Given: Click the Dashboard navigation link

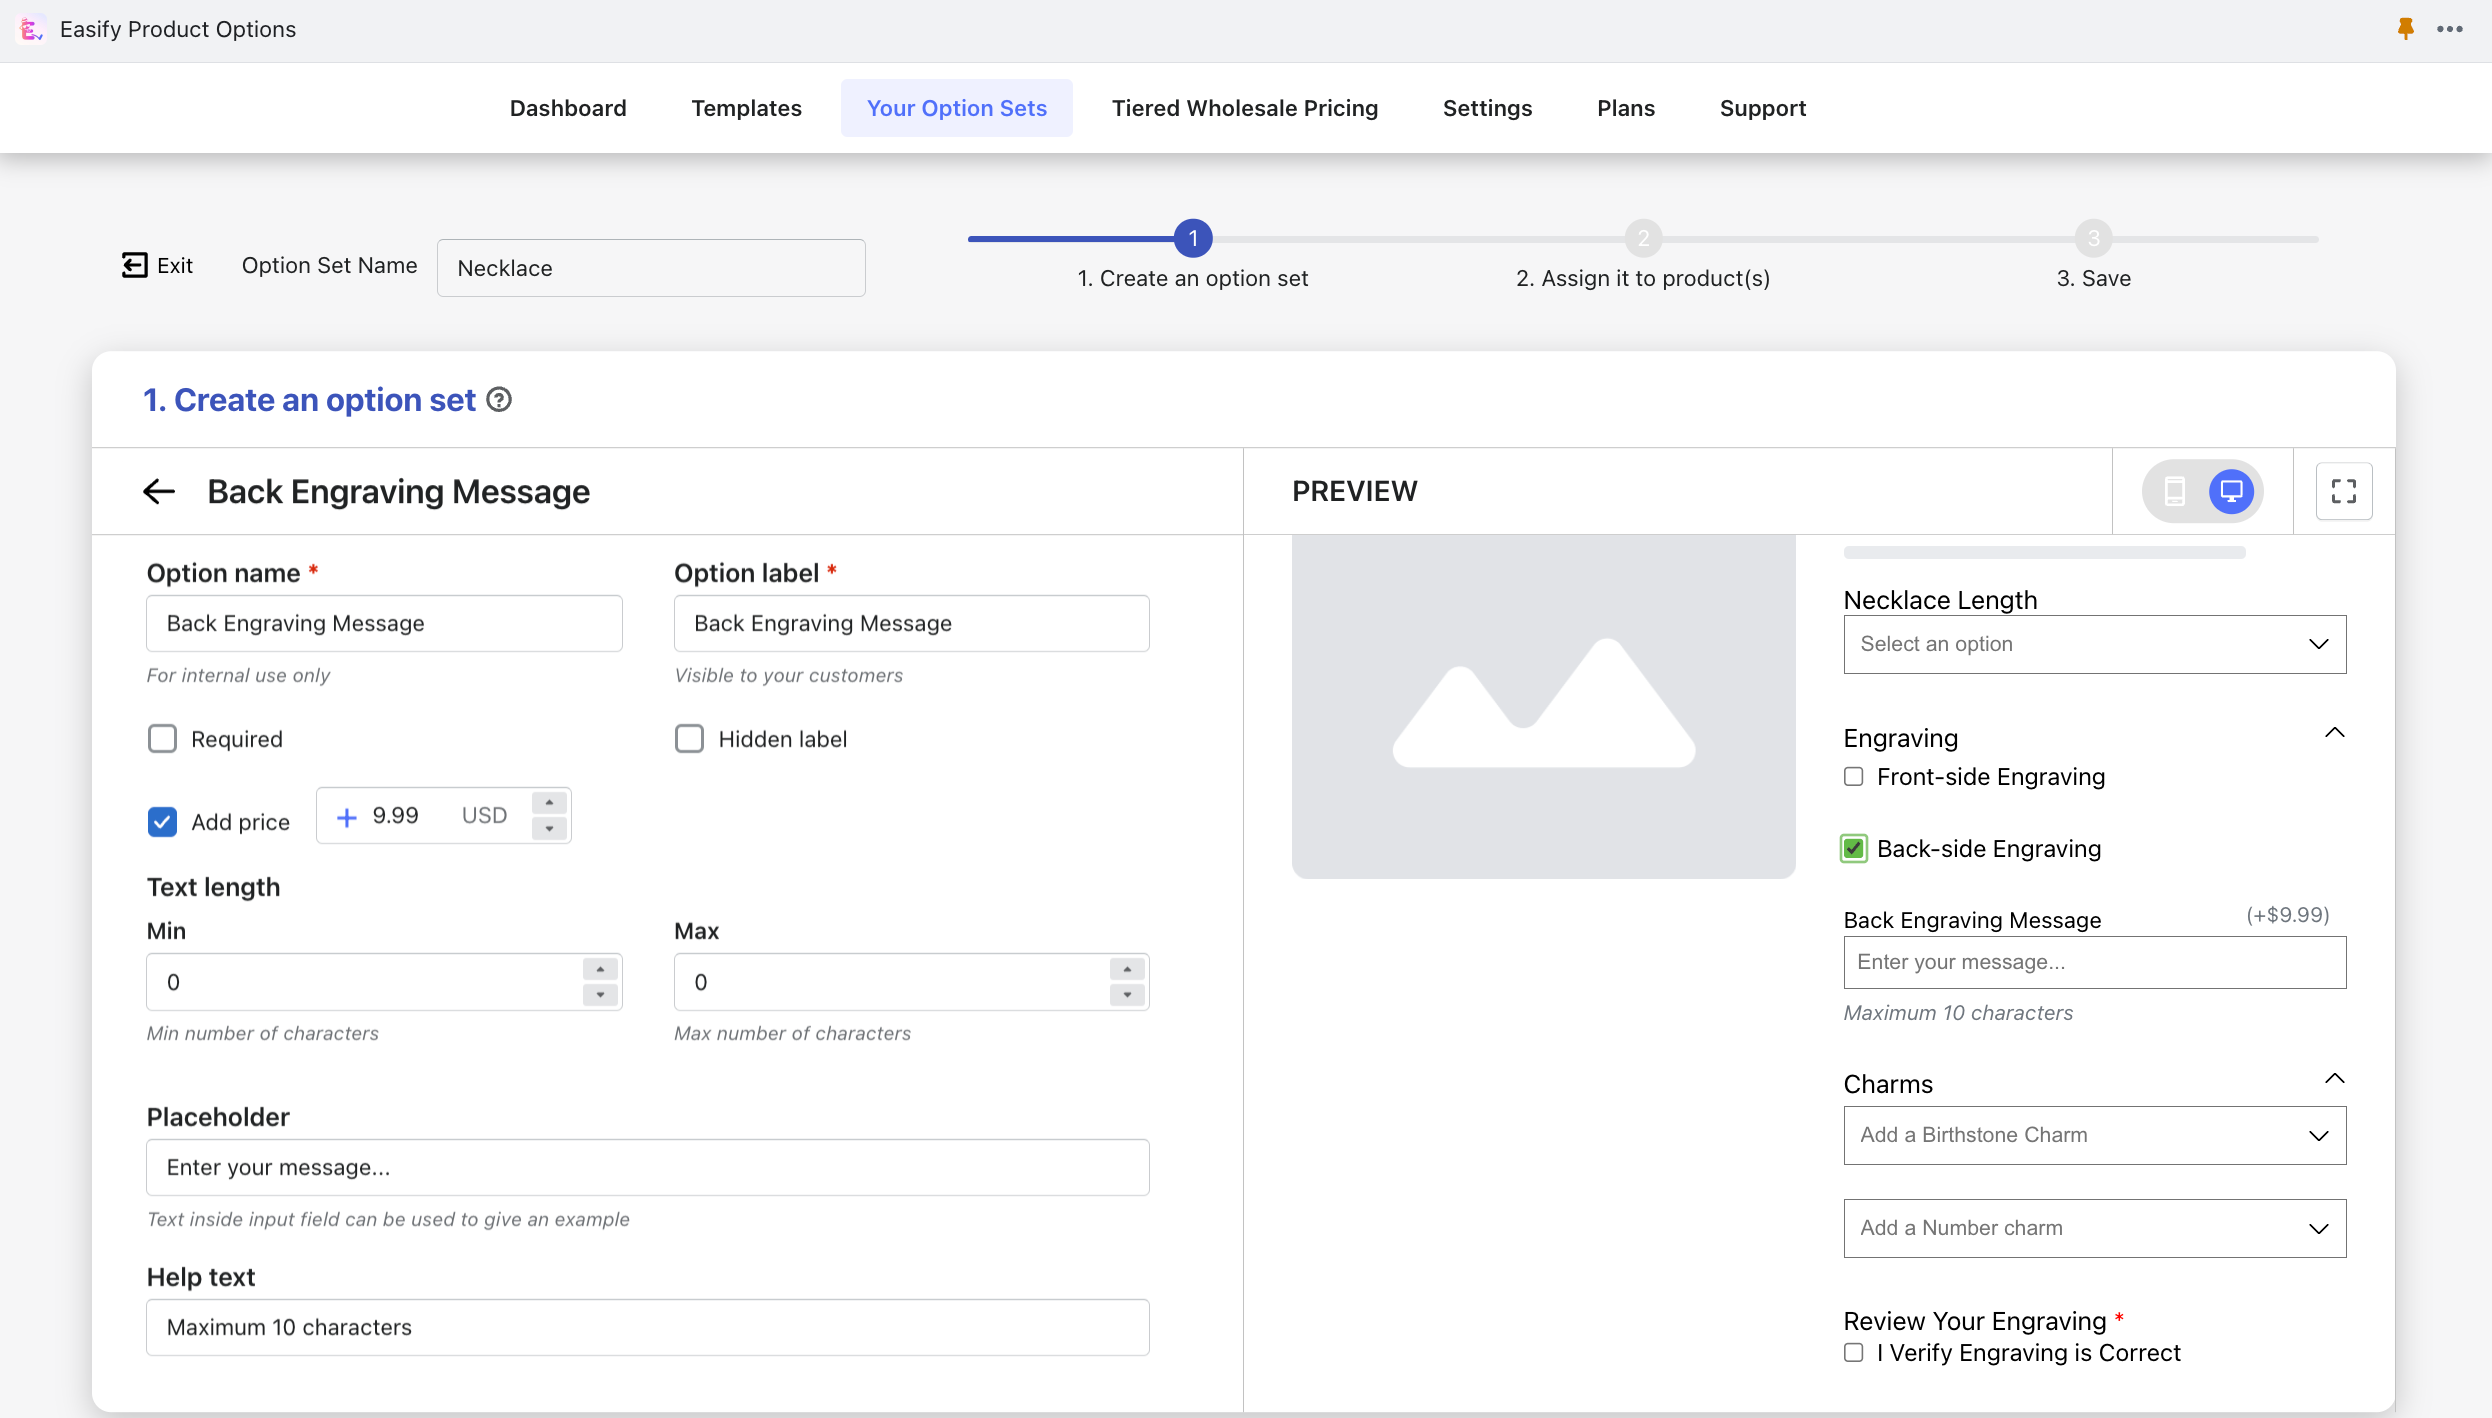Looking at the screenshot, I should tap(568, 108).
